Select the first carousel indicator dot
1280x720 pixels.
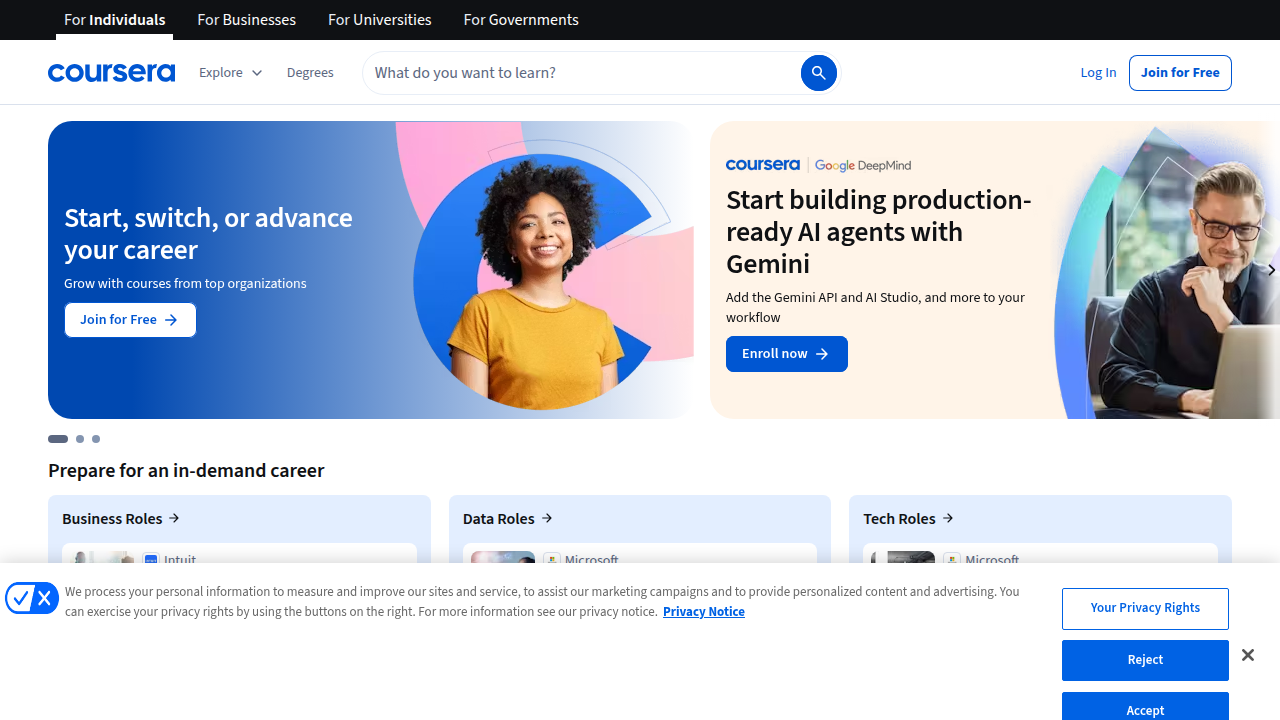(x=58, y=439)
